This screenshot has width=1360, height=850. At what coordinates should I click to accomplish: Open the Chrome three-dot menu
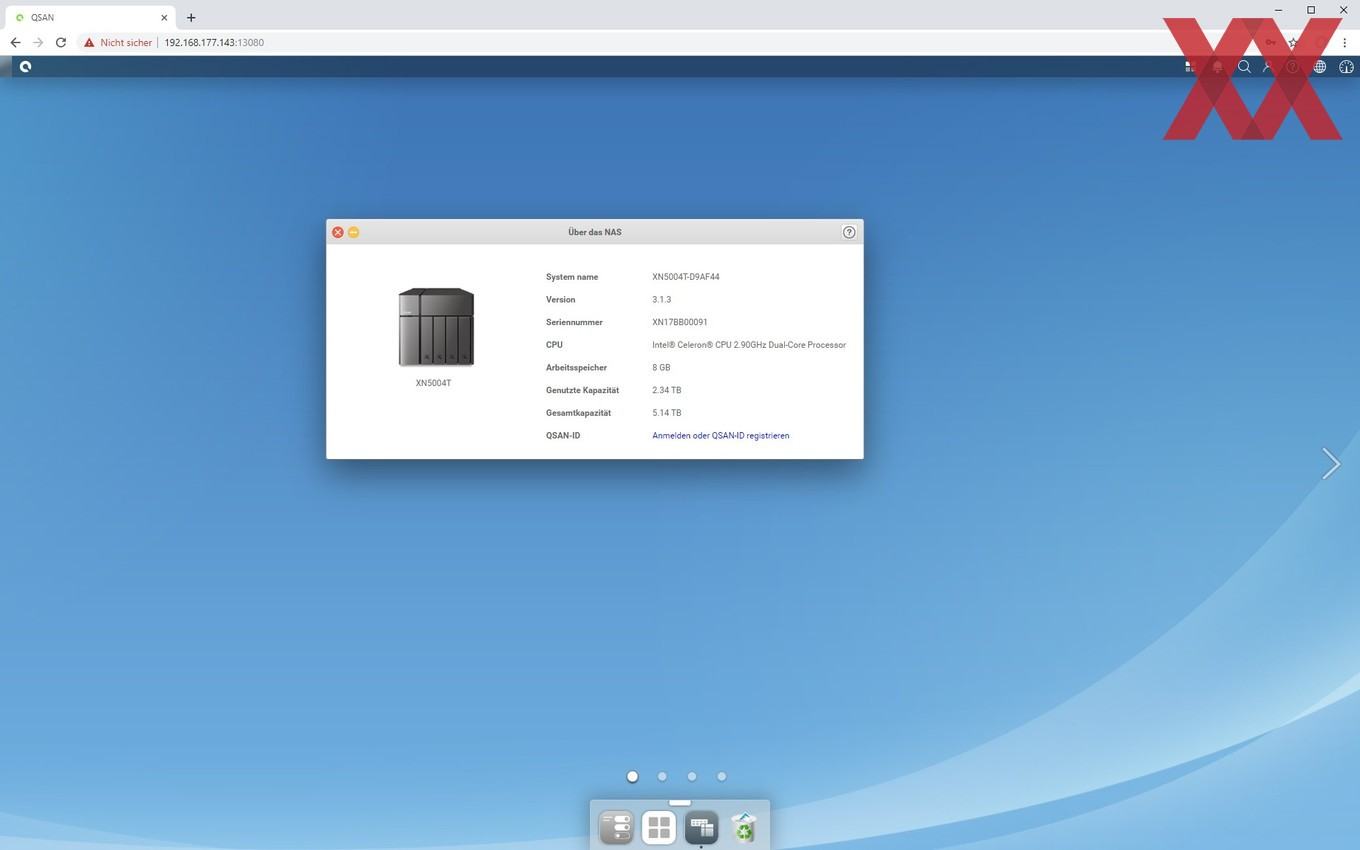1345,43
